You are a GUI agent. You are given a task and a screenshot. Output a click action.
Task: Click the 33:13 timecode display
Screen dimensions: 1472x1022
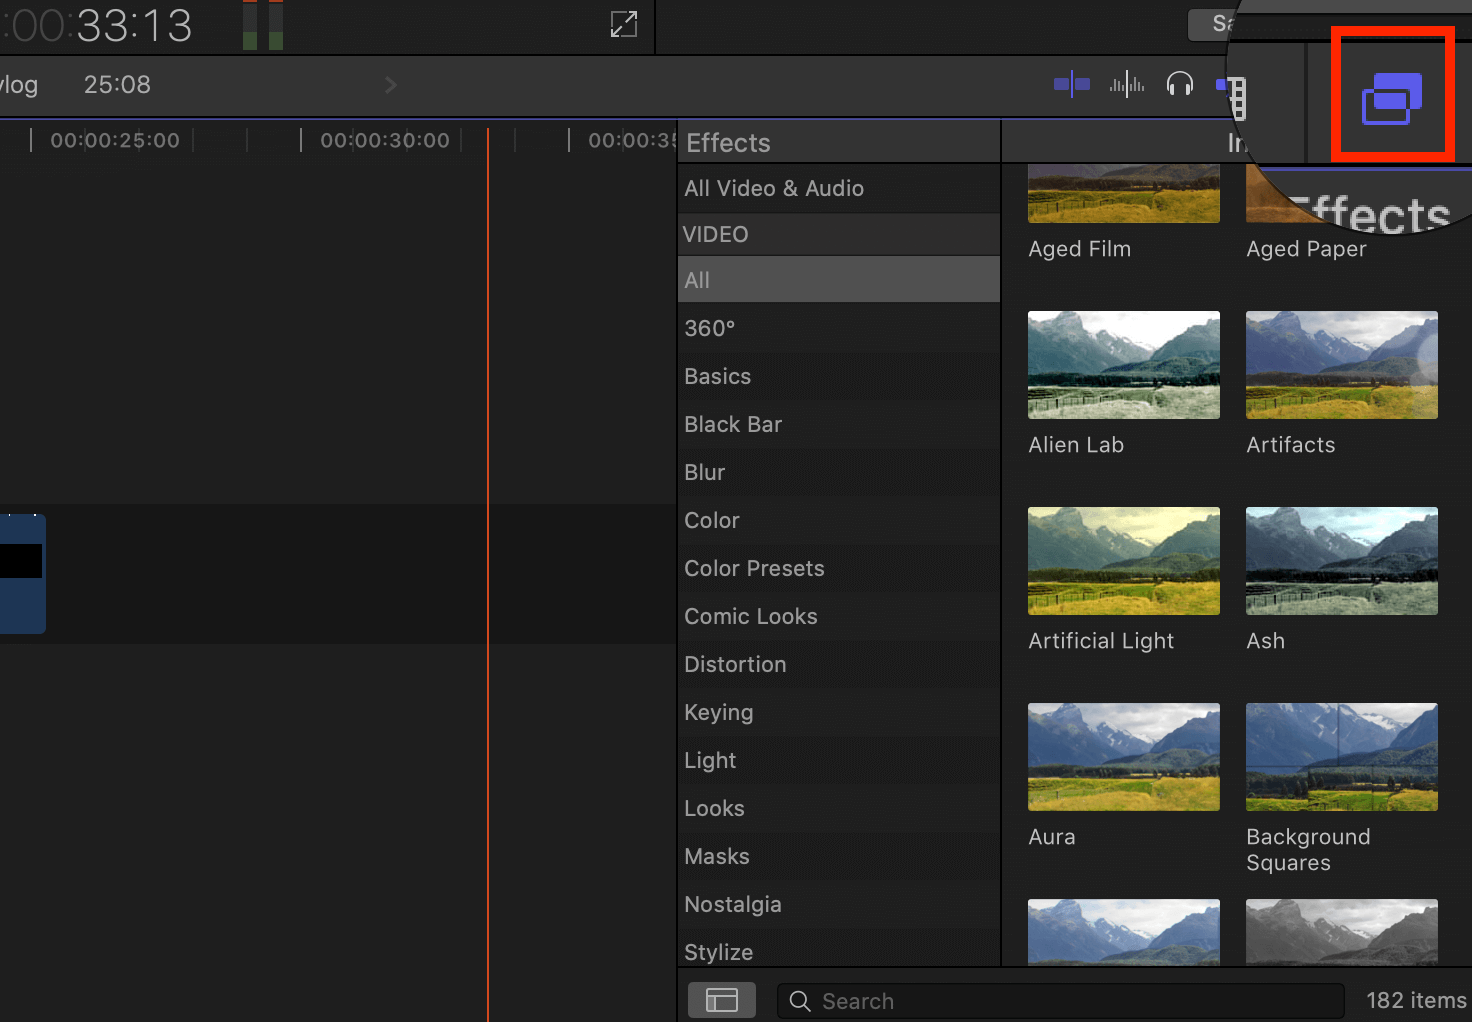point(134,25)
